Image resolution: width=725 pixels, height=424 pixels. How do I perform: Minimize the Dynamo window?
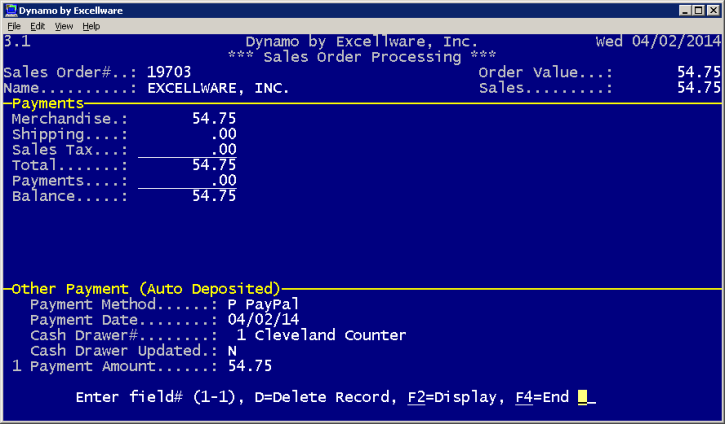(x=685, y=10)
